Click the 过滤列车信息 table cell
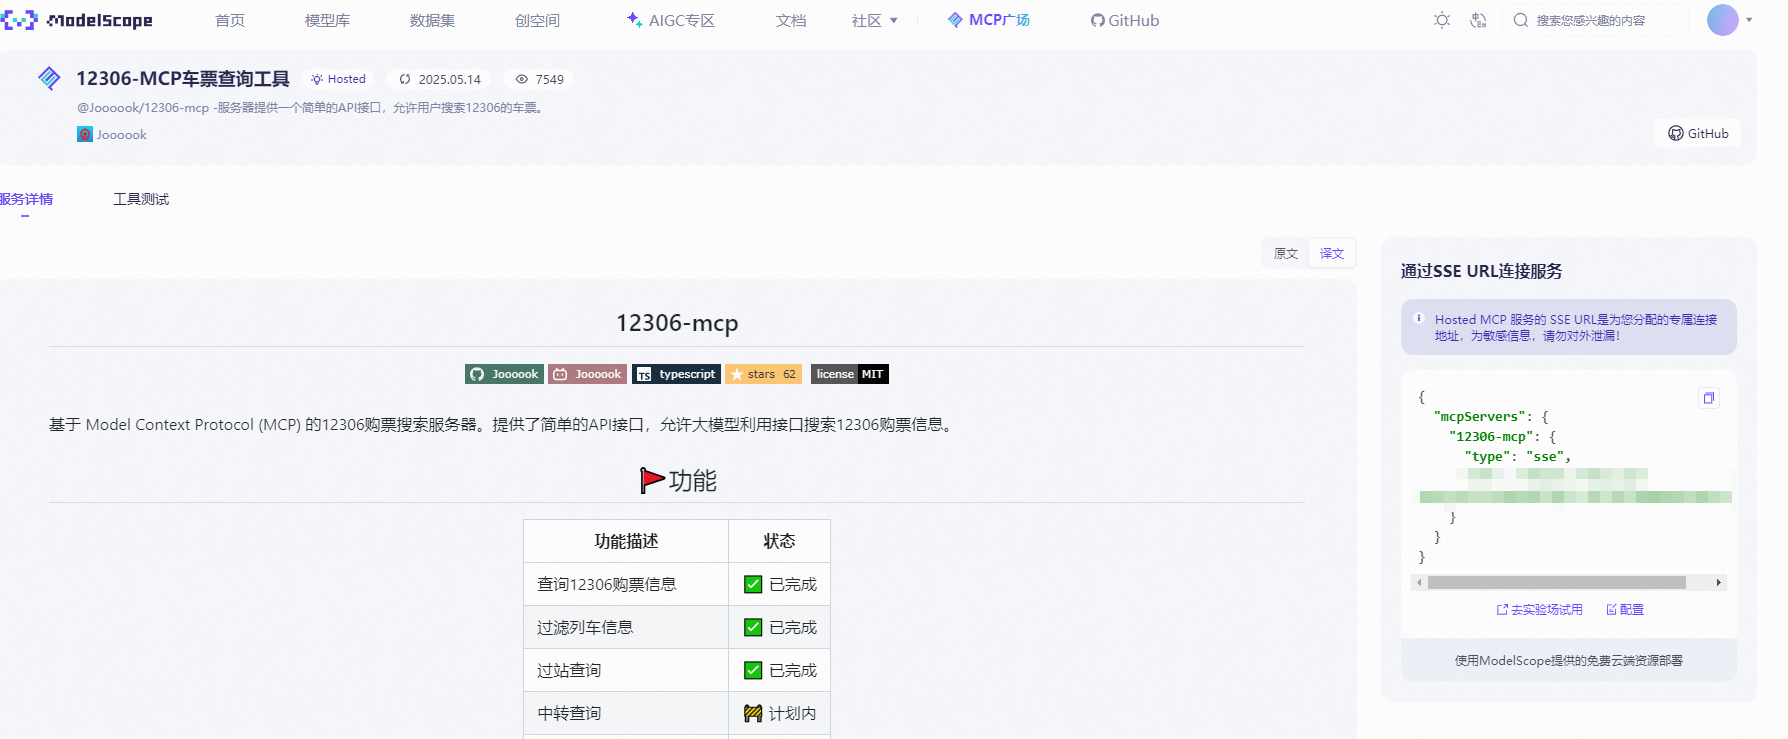Image resolution: width=1788 pixels, height=739 pixels. tap(626, 627)
